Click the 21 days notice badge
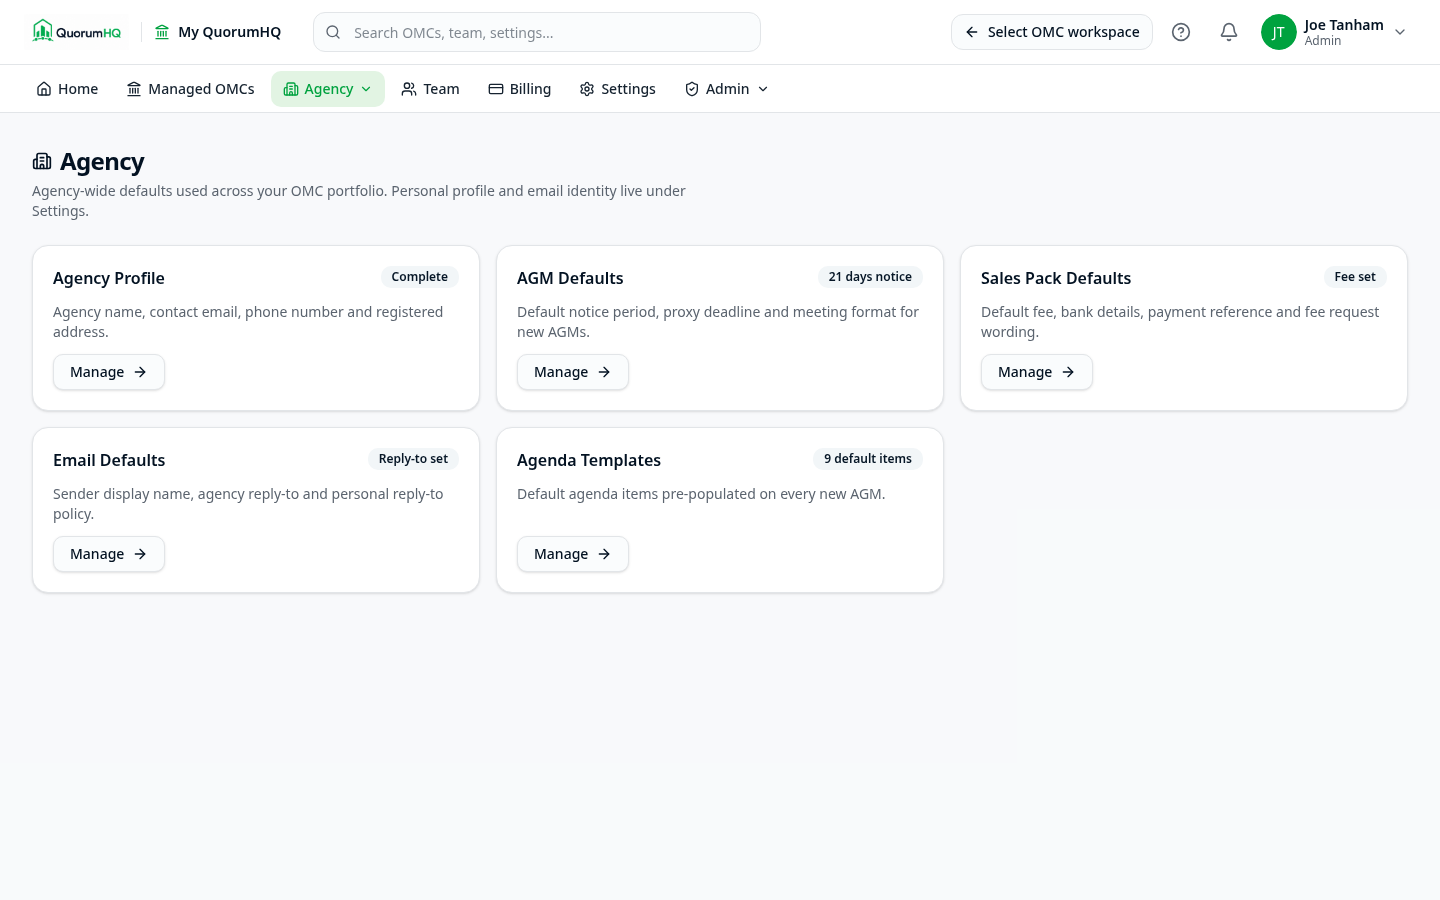The height and width of the screenshot is (900, 1440). click(870, 277)
